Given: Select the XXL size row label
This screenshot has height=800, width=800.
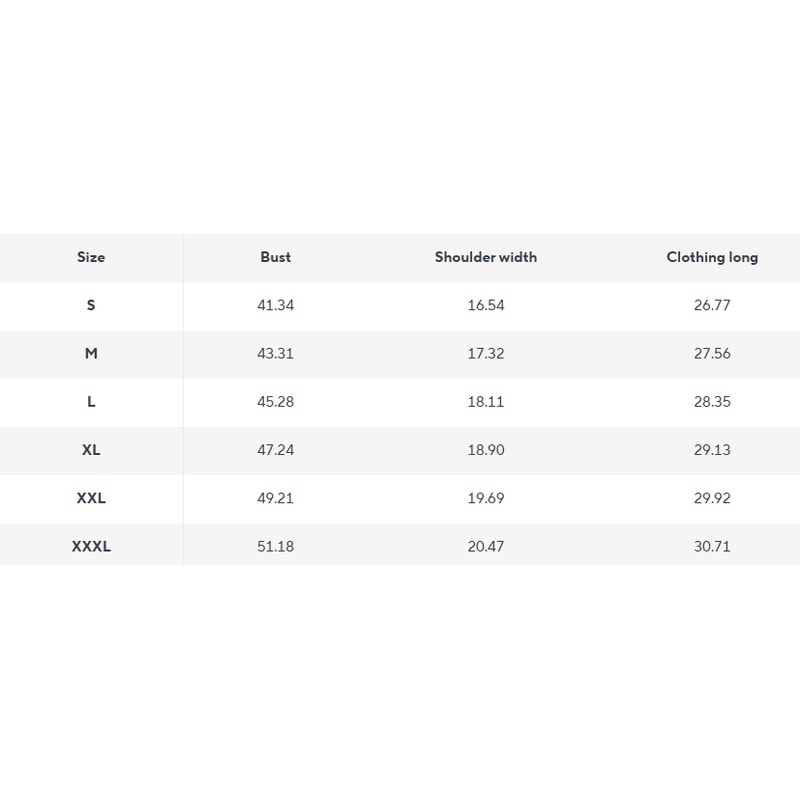Looking at the screenshot, I should pyautogui.click(x=91, y=498).
